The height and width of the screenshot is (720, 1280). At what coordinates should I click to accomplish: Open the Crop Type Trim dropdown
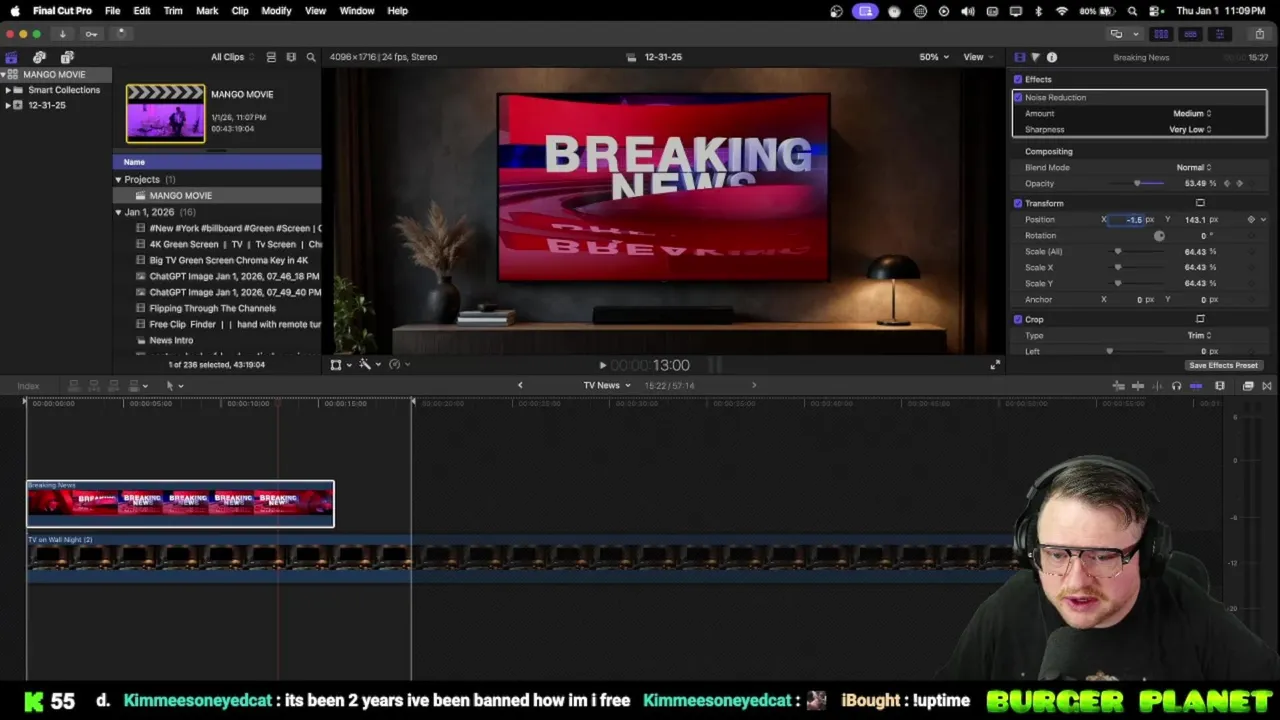pos(1199,335)
